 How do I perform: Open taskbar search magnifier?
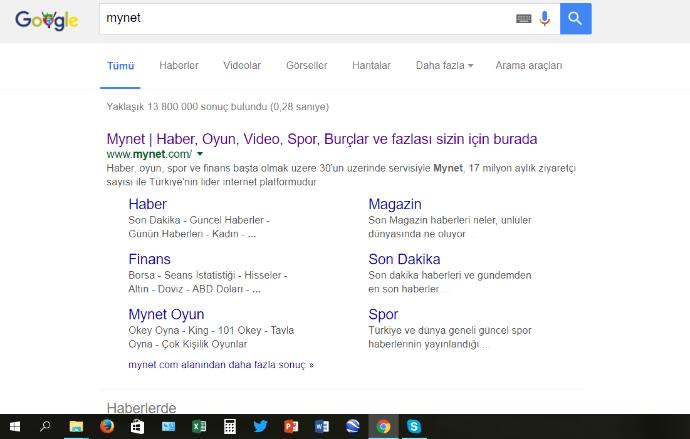click(x=45, y=426)
